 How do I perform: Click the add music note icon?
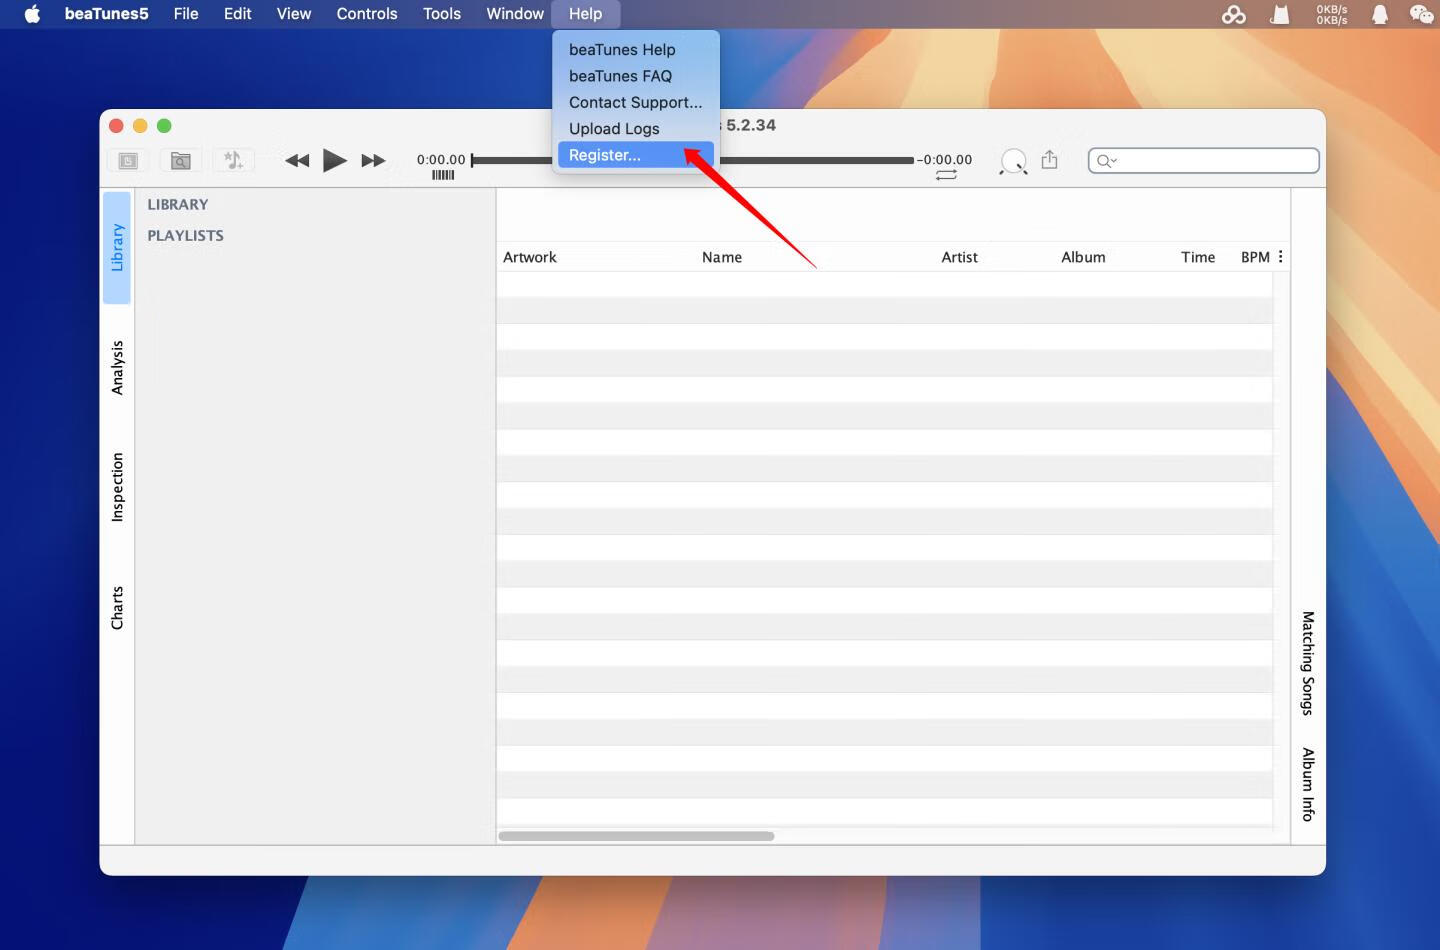[x=233, y=160]
